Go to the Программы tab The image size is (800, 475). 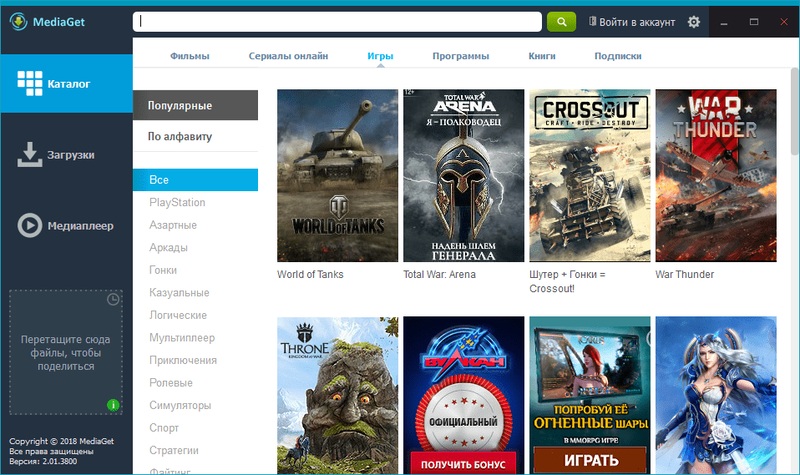coord(460,57)
